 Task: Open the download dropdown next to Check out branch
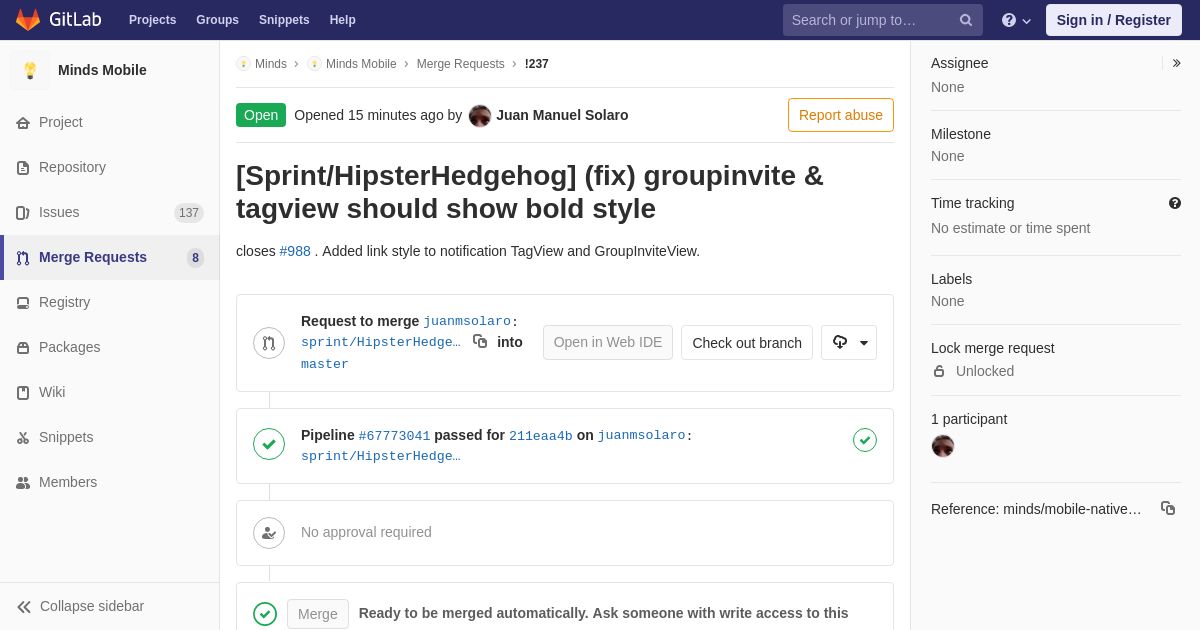[849, 342]
